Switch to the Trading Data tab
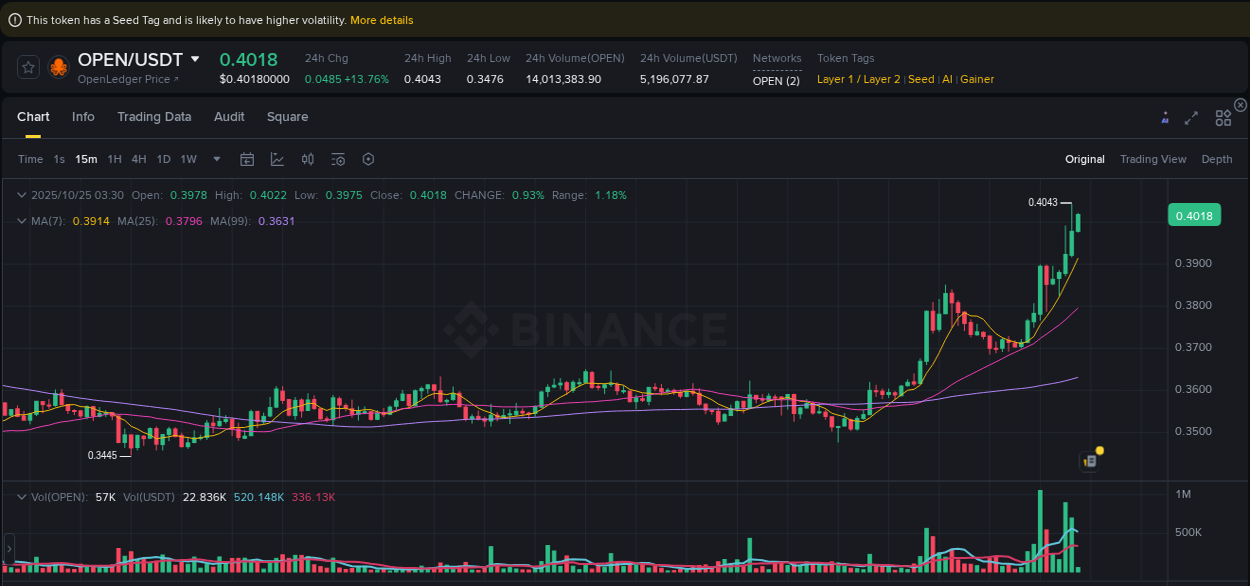Image resolution: width=1250 pixels, height=586 pixels. (154, 117)
